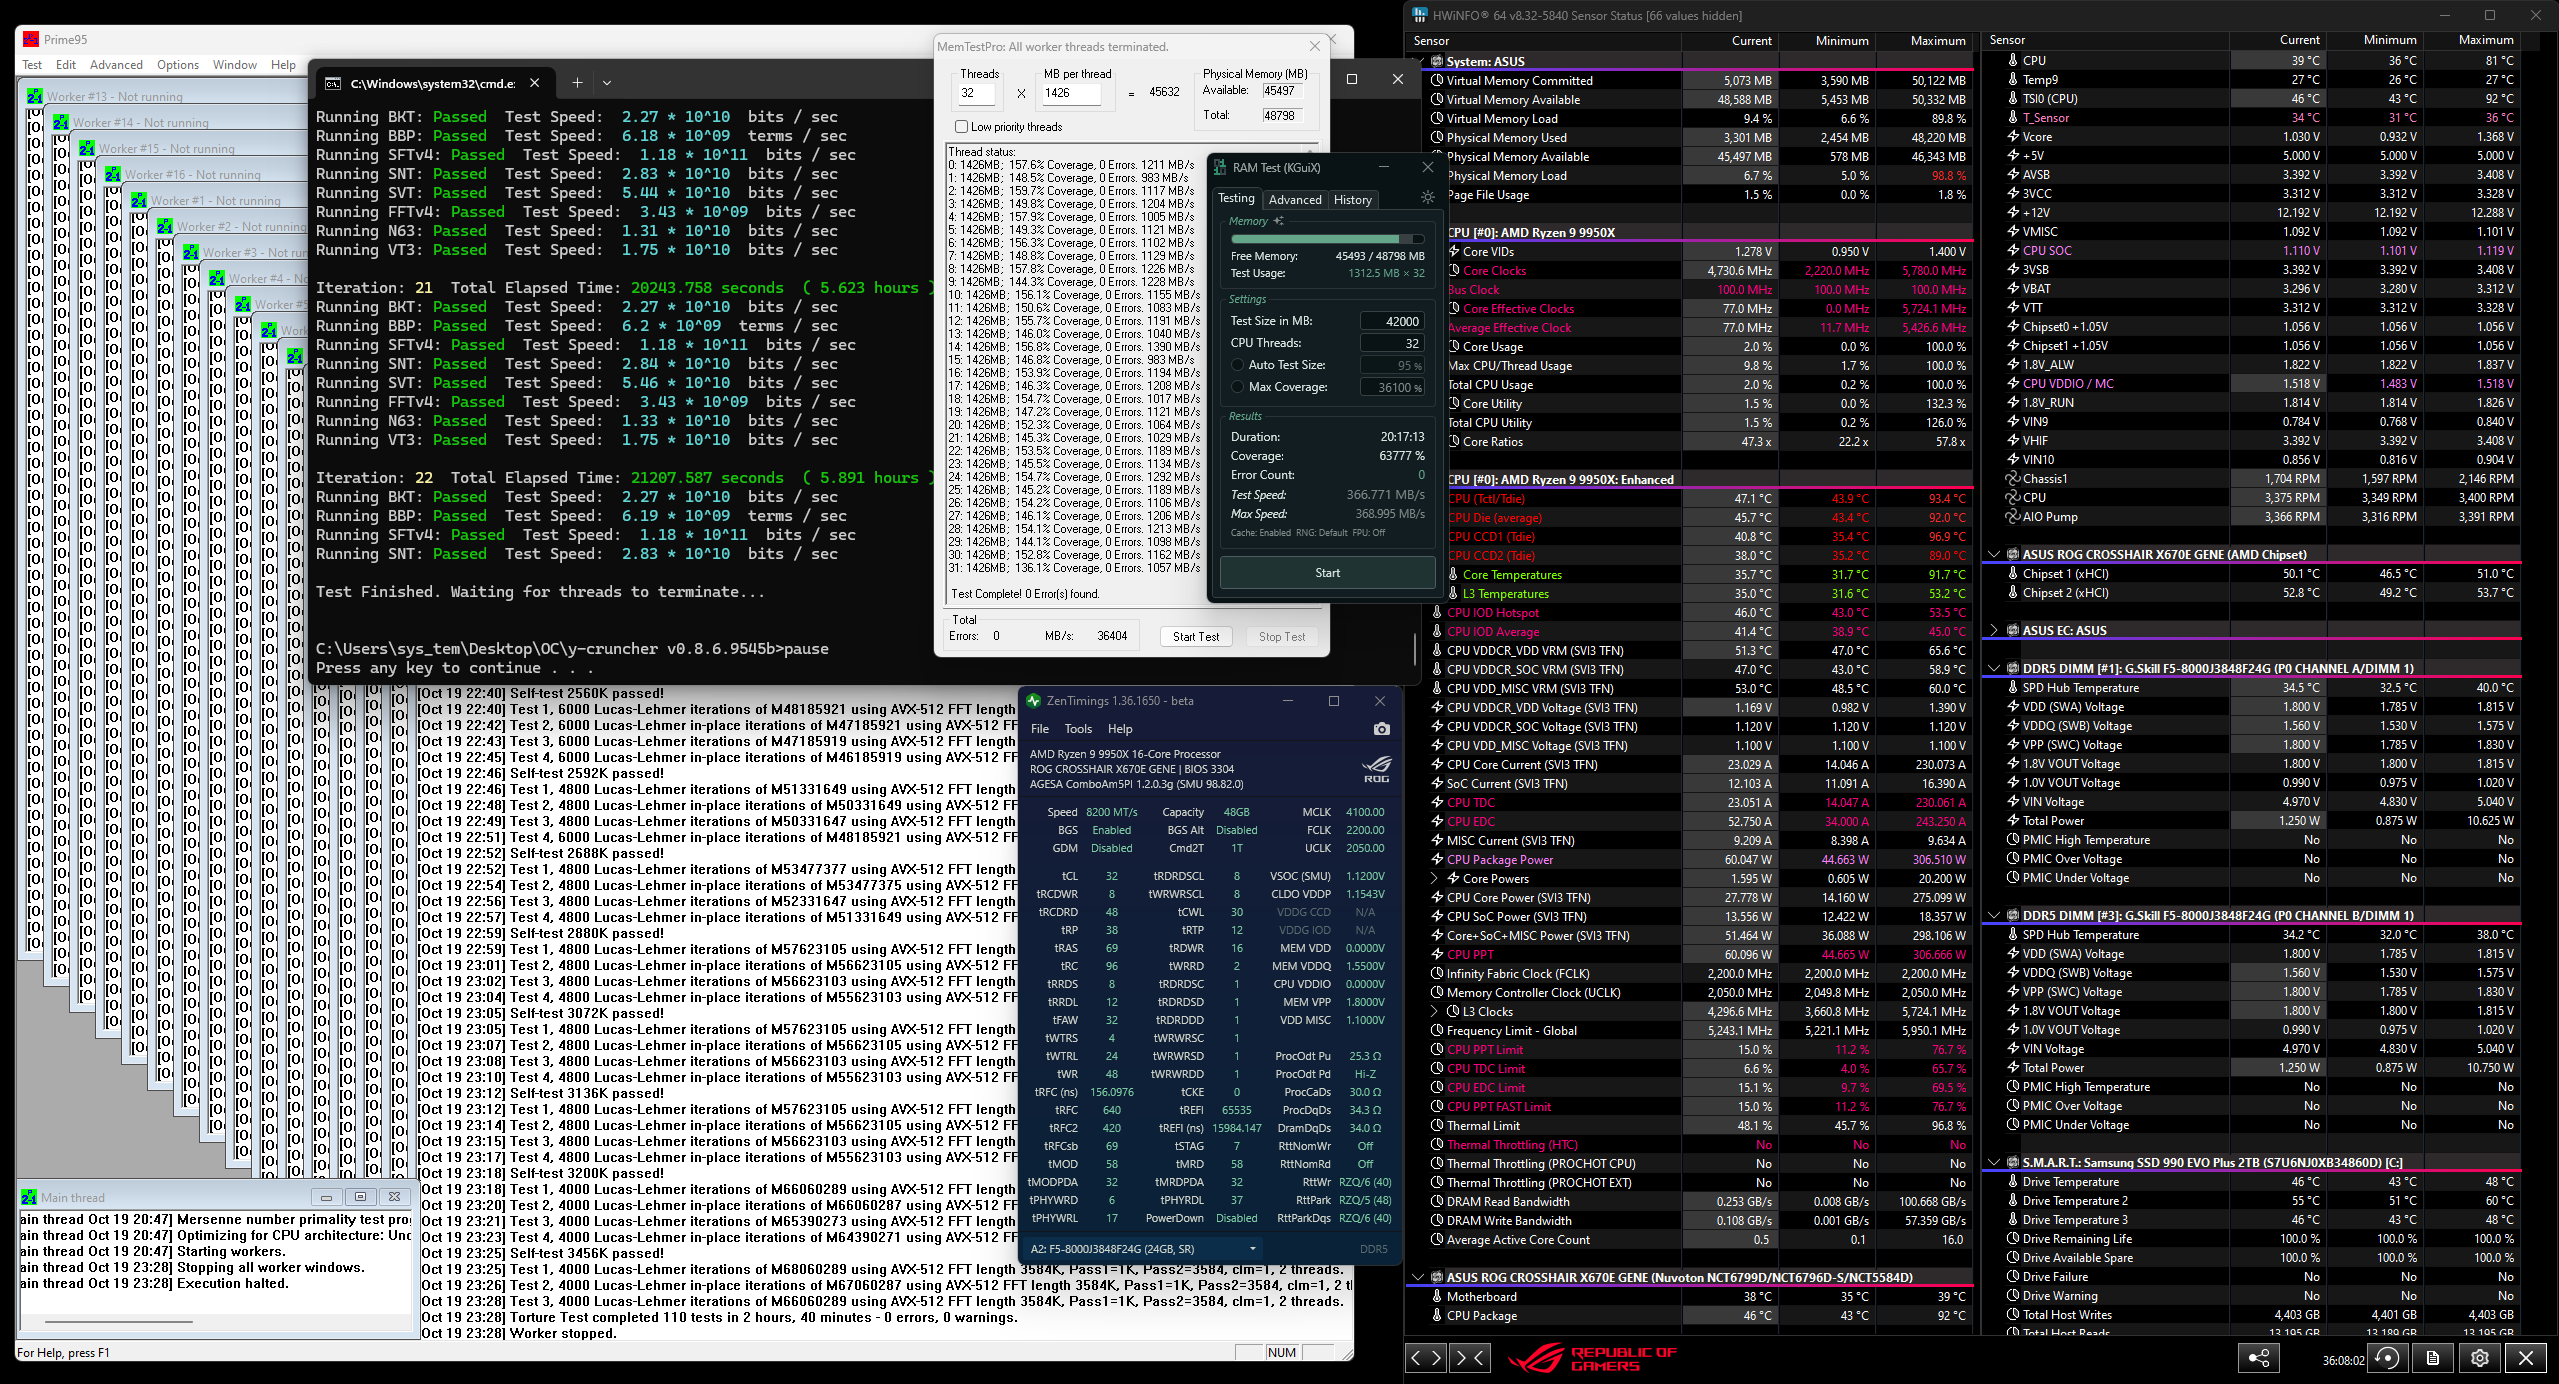Click Stop Test in MemTestPro
Viewport: 2559px width, 1384px height.
click(x=1282, y=637)
